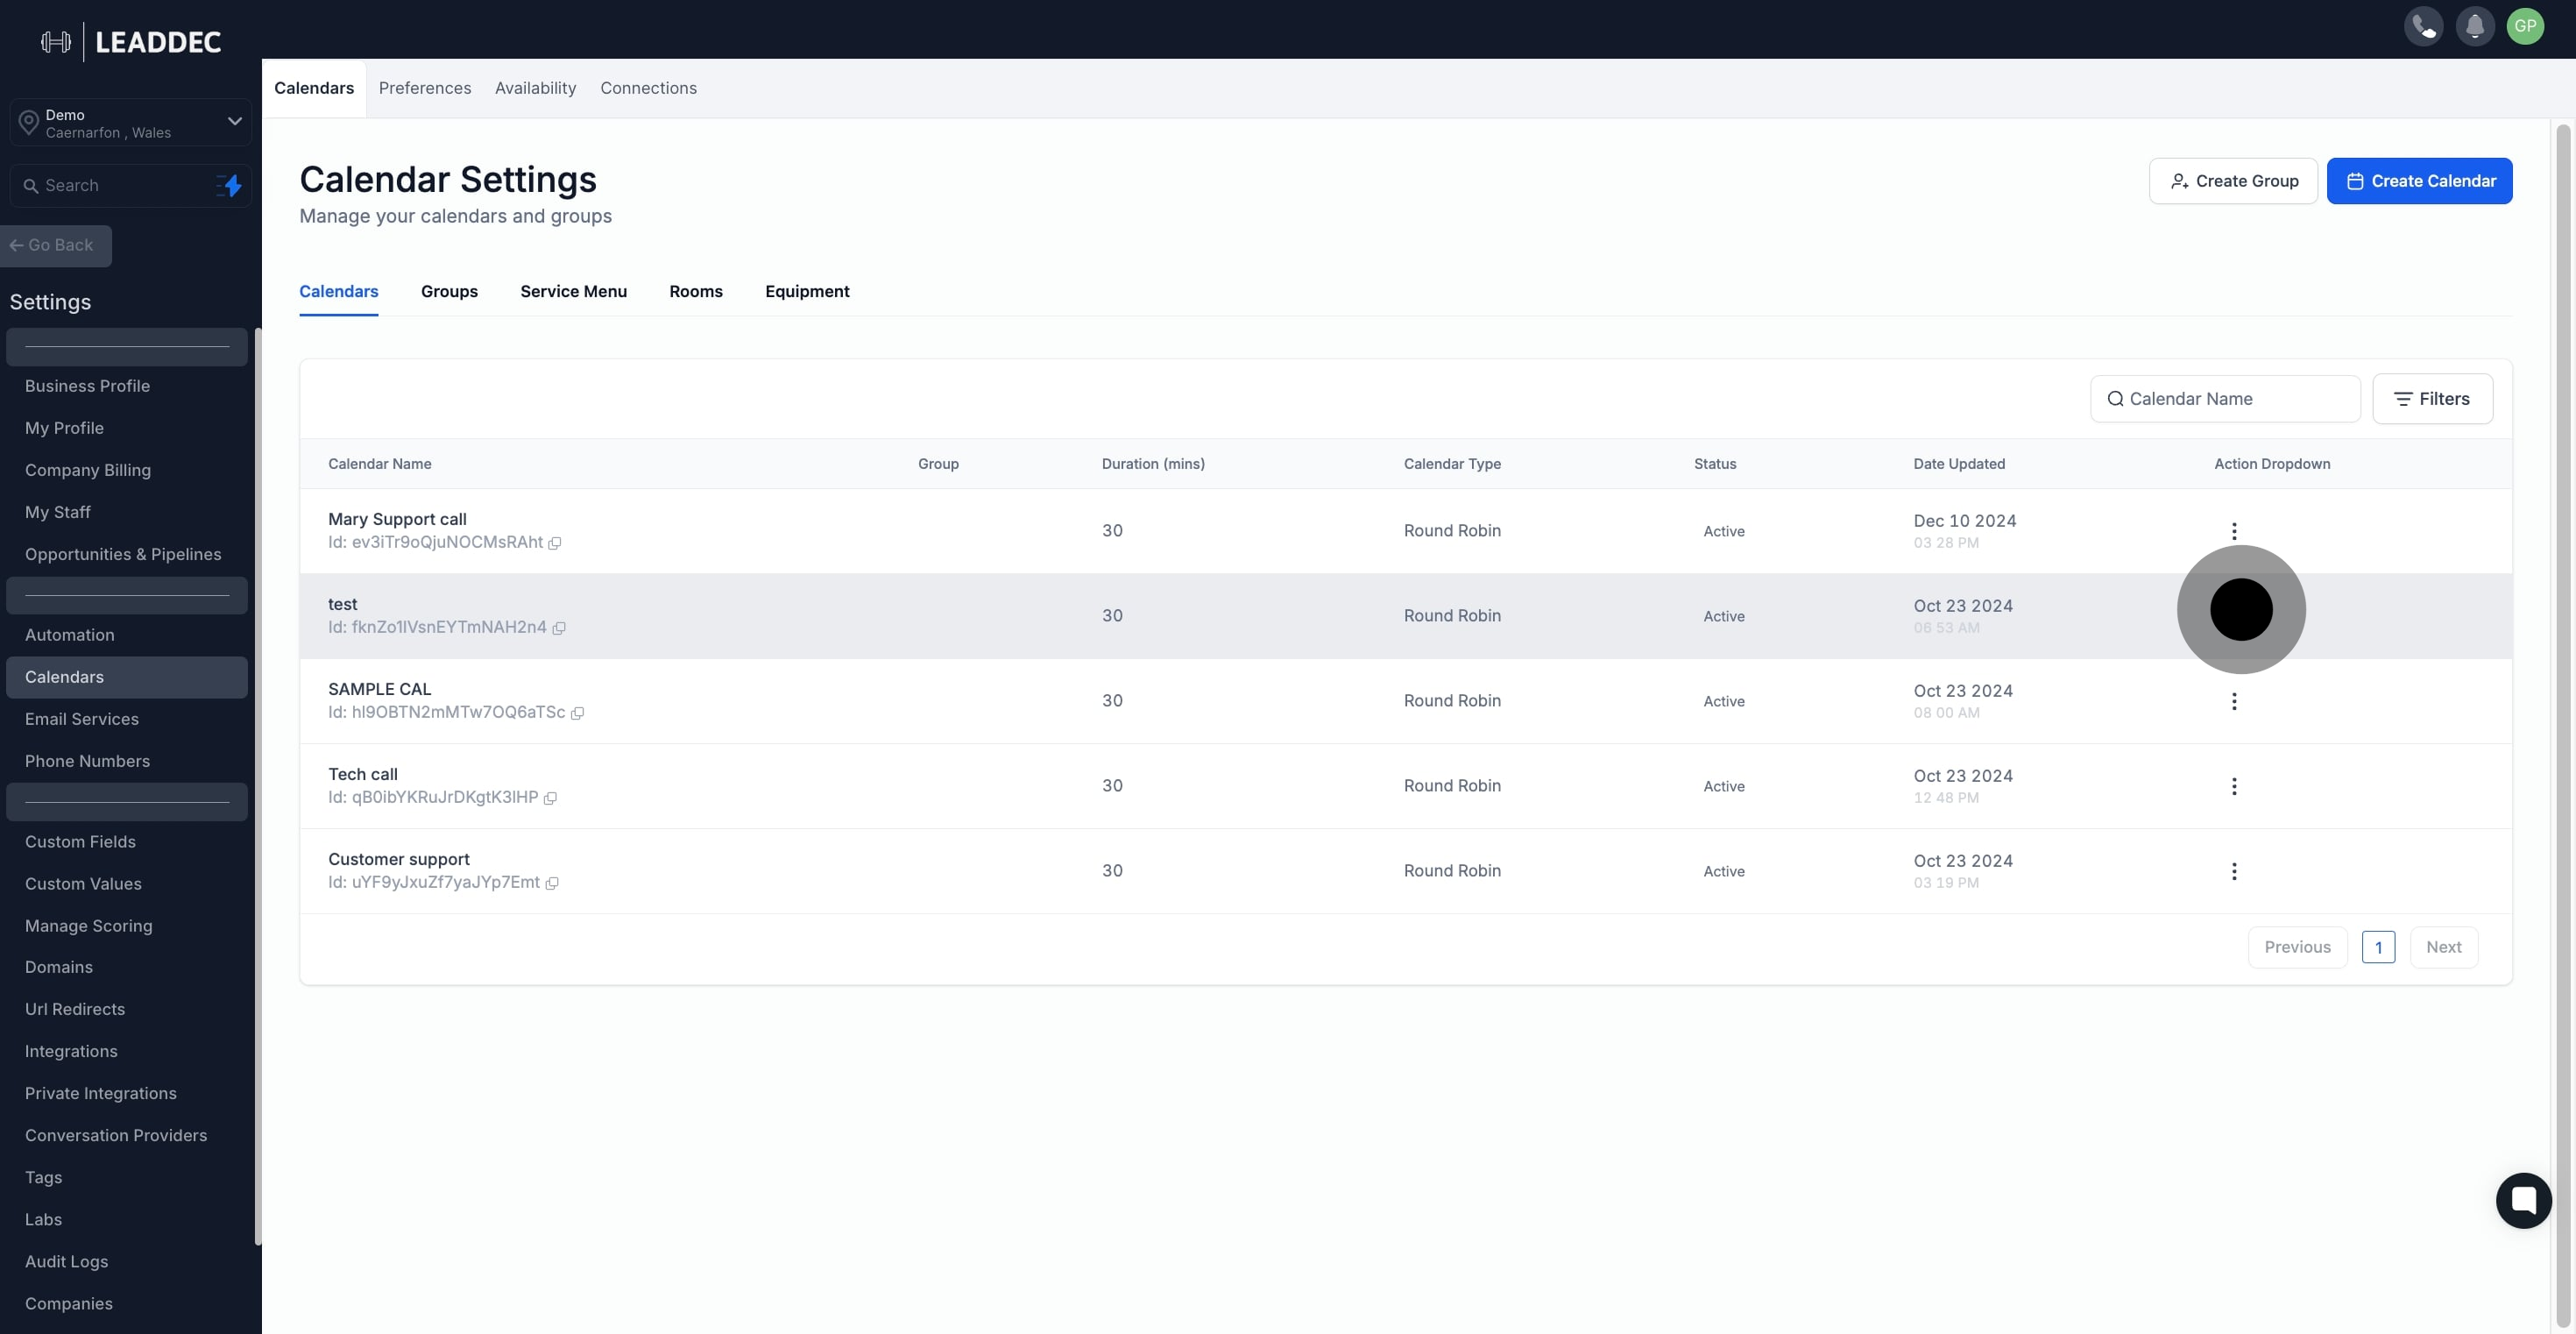
Task: Open the phone dialer icon
Action: (2423, 26)
